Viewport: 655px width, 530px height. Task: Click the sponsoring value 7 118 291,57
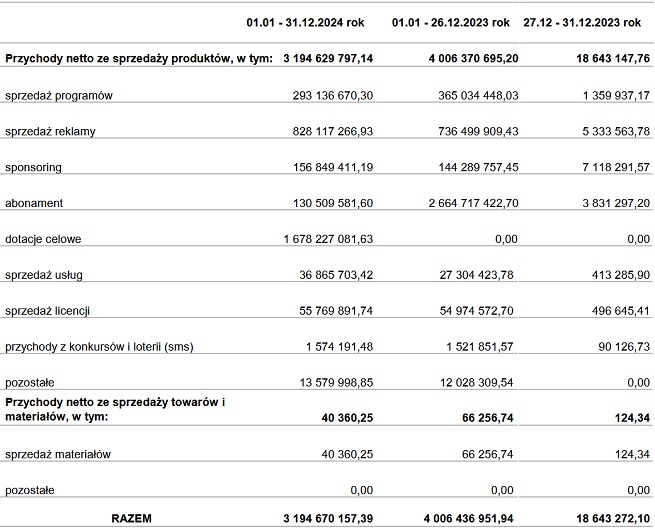coord(616,167)
